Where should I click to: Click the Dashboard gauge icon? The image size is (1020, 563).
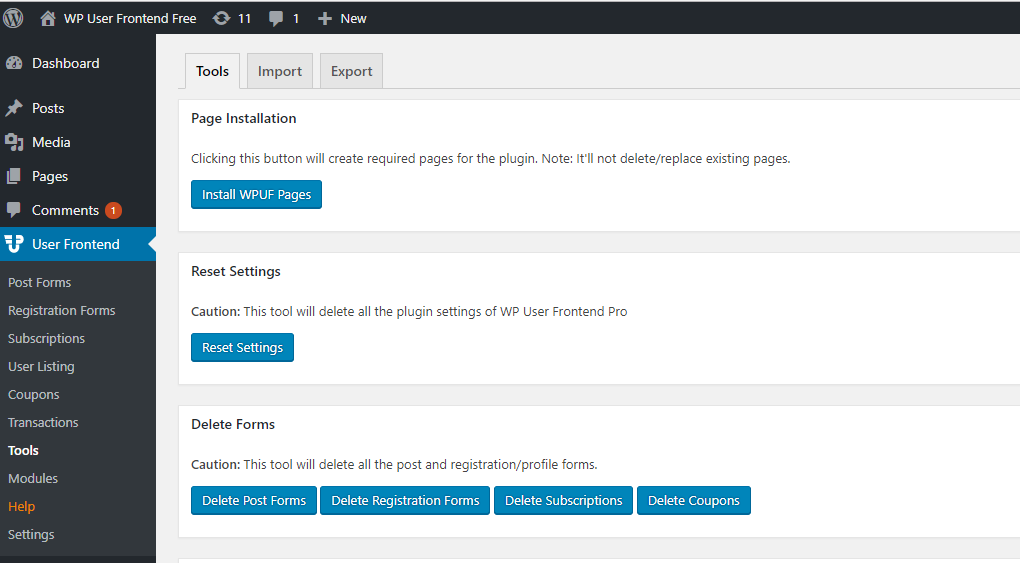(x=14, y=63)
